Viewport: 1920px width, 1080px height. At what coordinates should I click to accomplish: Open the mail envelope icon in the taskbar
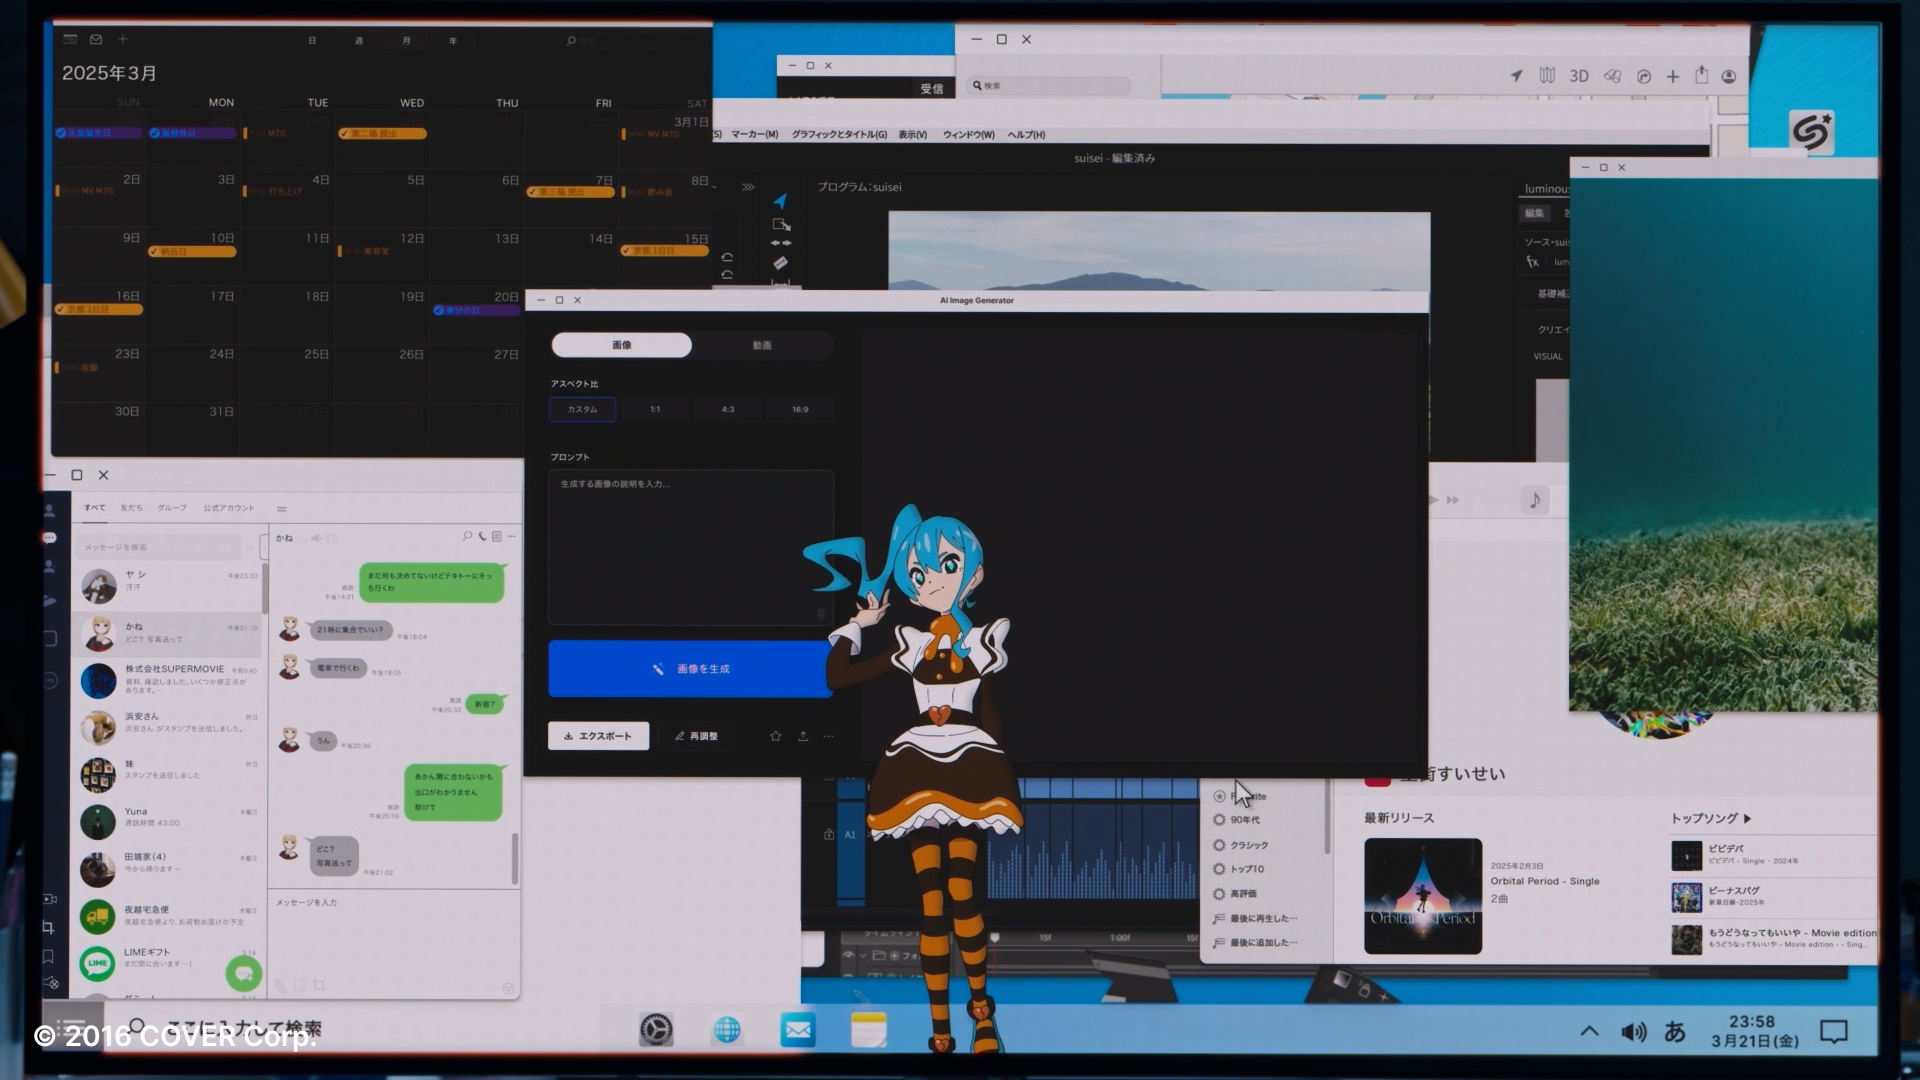(x=798, y=1030)
